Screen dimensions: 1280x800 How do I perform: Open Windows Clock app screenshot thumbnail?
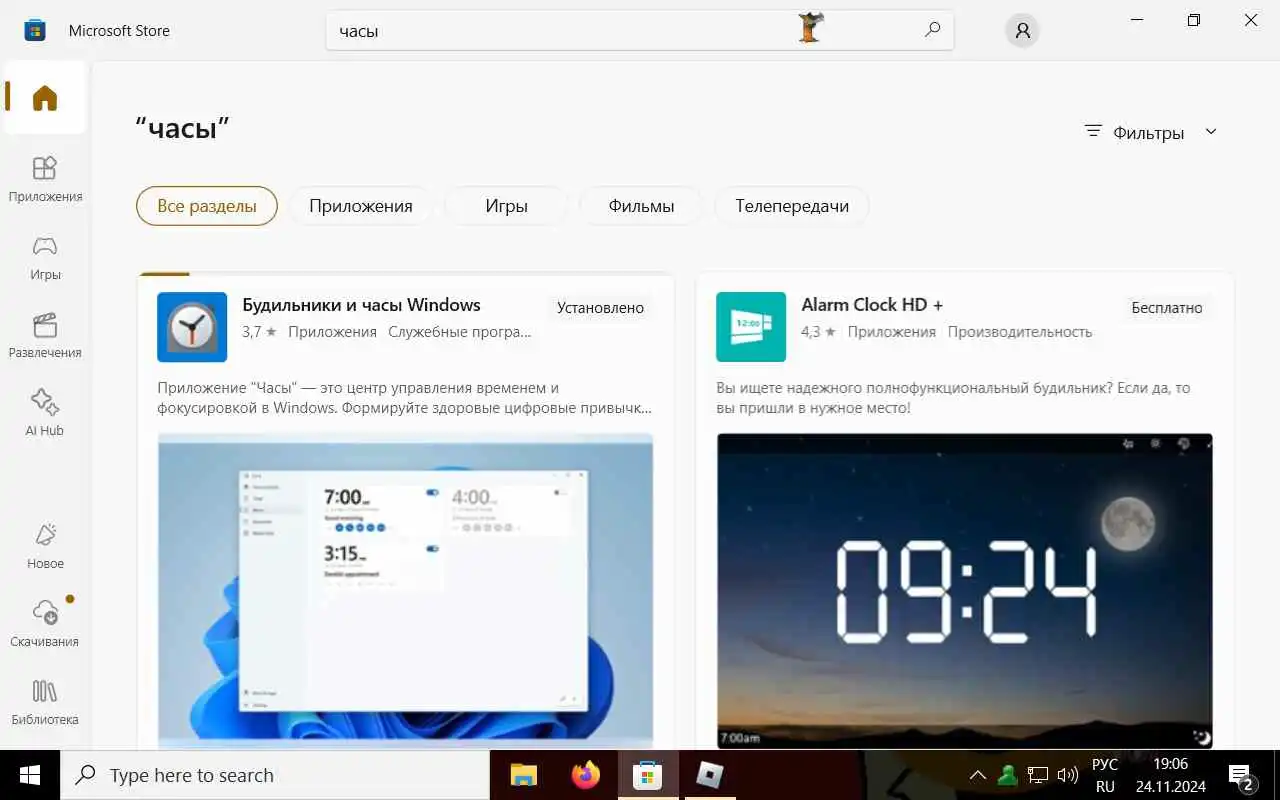point(405,590)
